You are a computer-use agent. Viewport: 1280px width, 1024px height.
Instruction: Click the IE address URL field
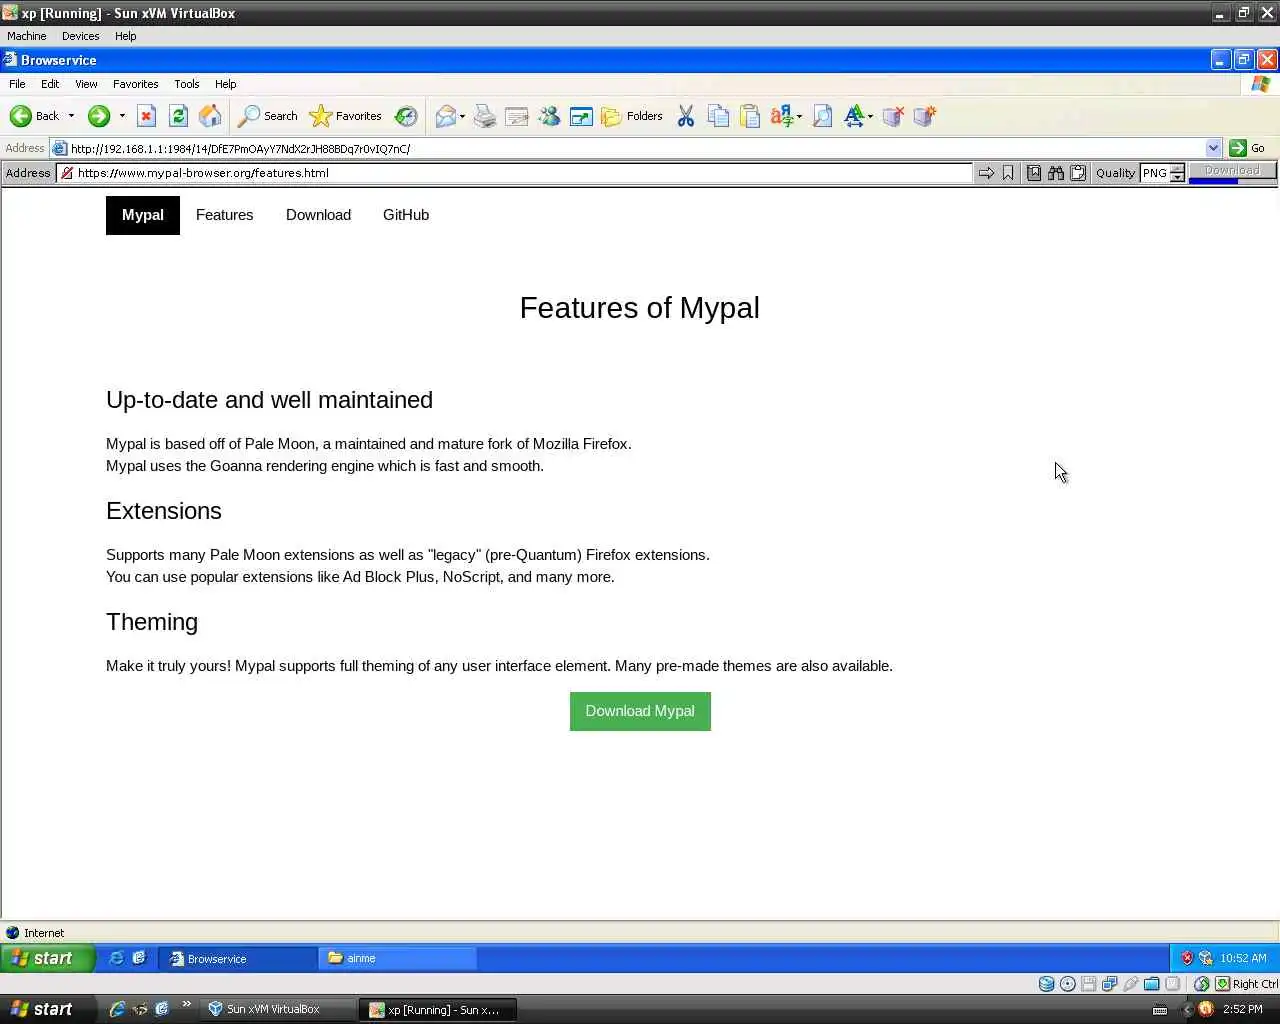click(628, 148)
